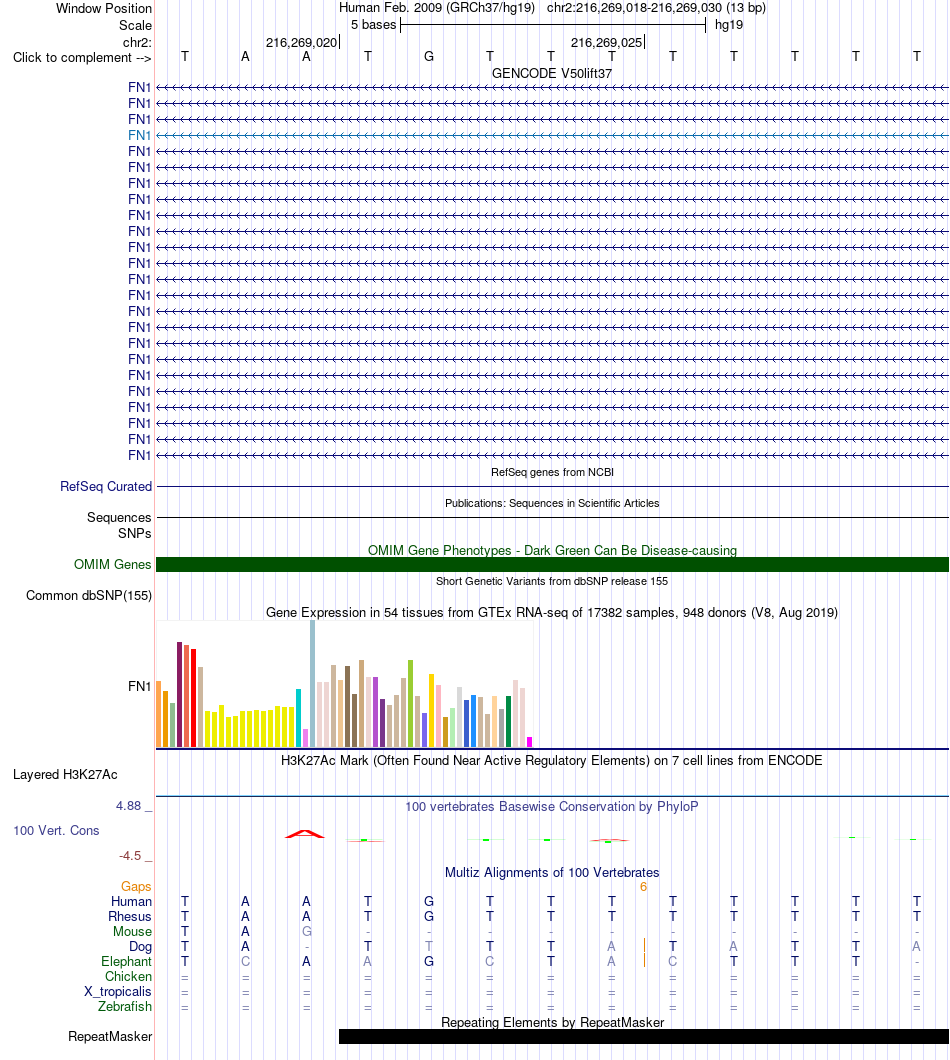
Task: Click the 'Layered H3K27Ac' label
Action: click(65, 775)
